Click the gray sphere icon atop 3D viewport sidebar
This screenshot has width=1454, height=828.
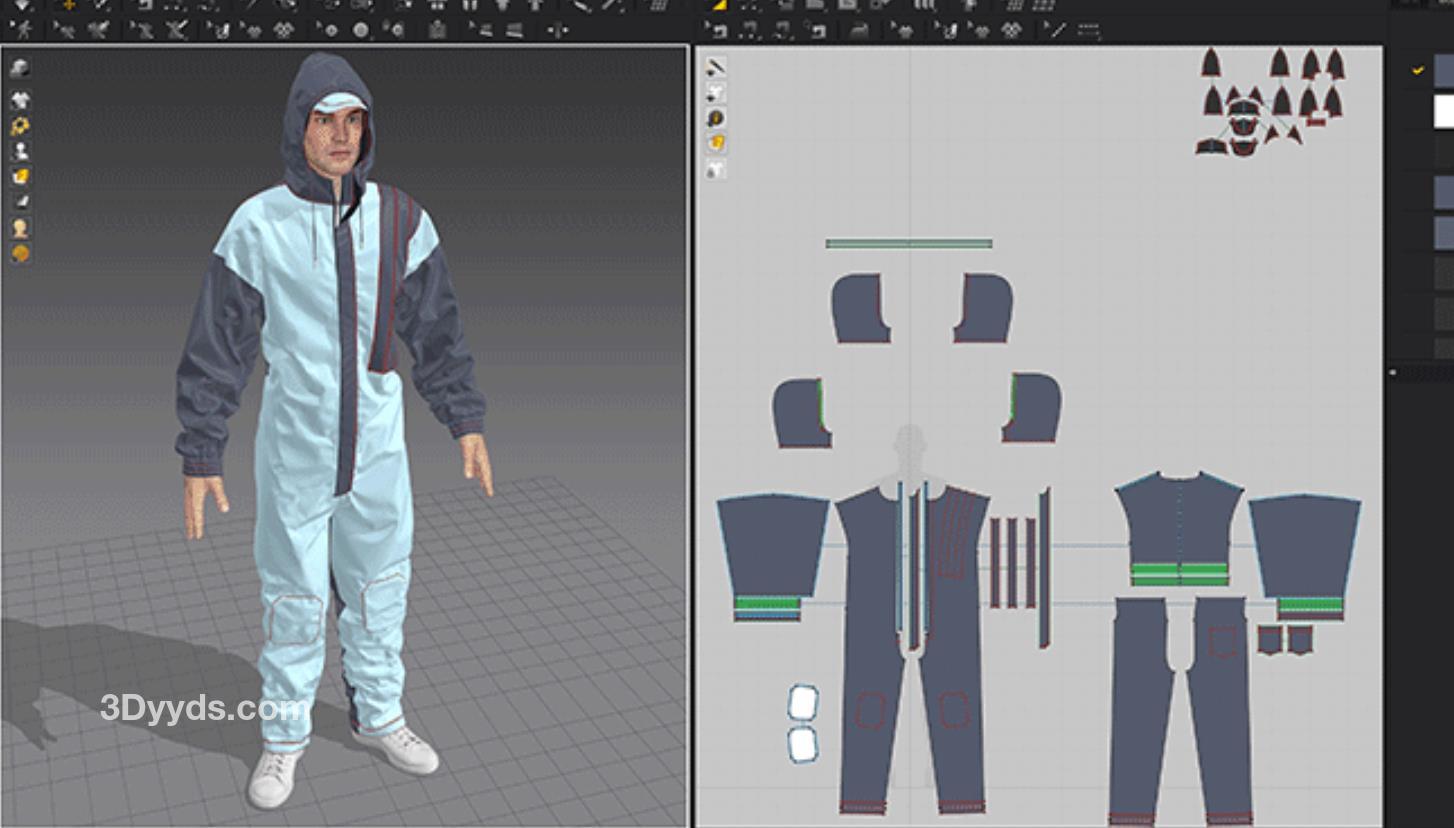(19, 68)
